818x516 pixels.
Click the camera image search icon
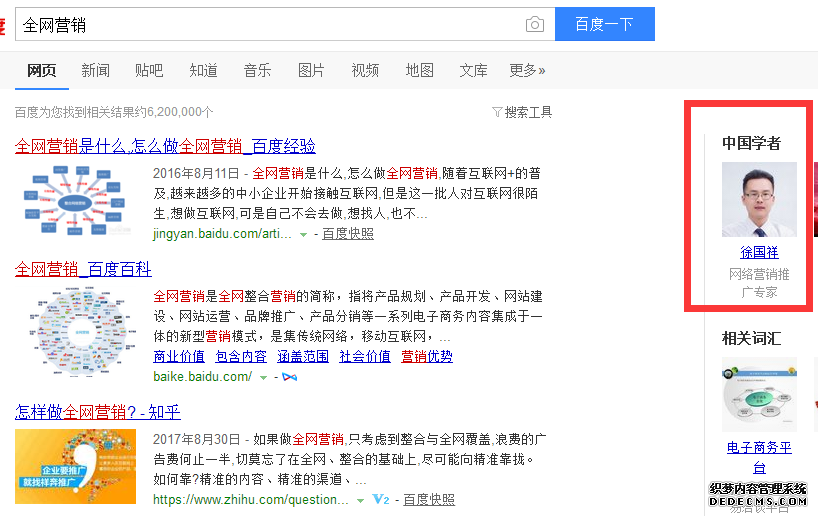click(535, 24)
